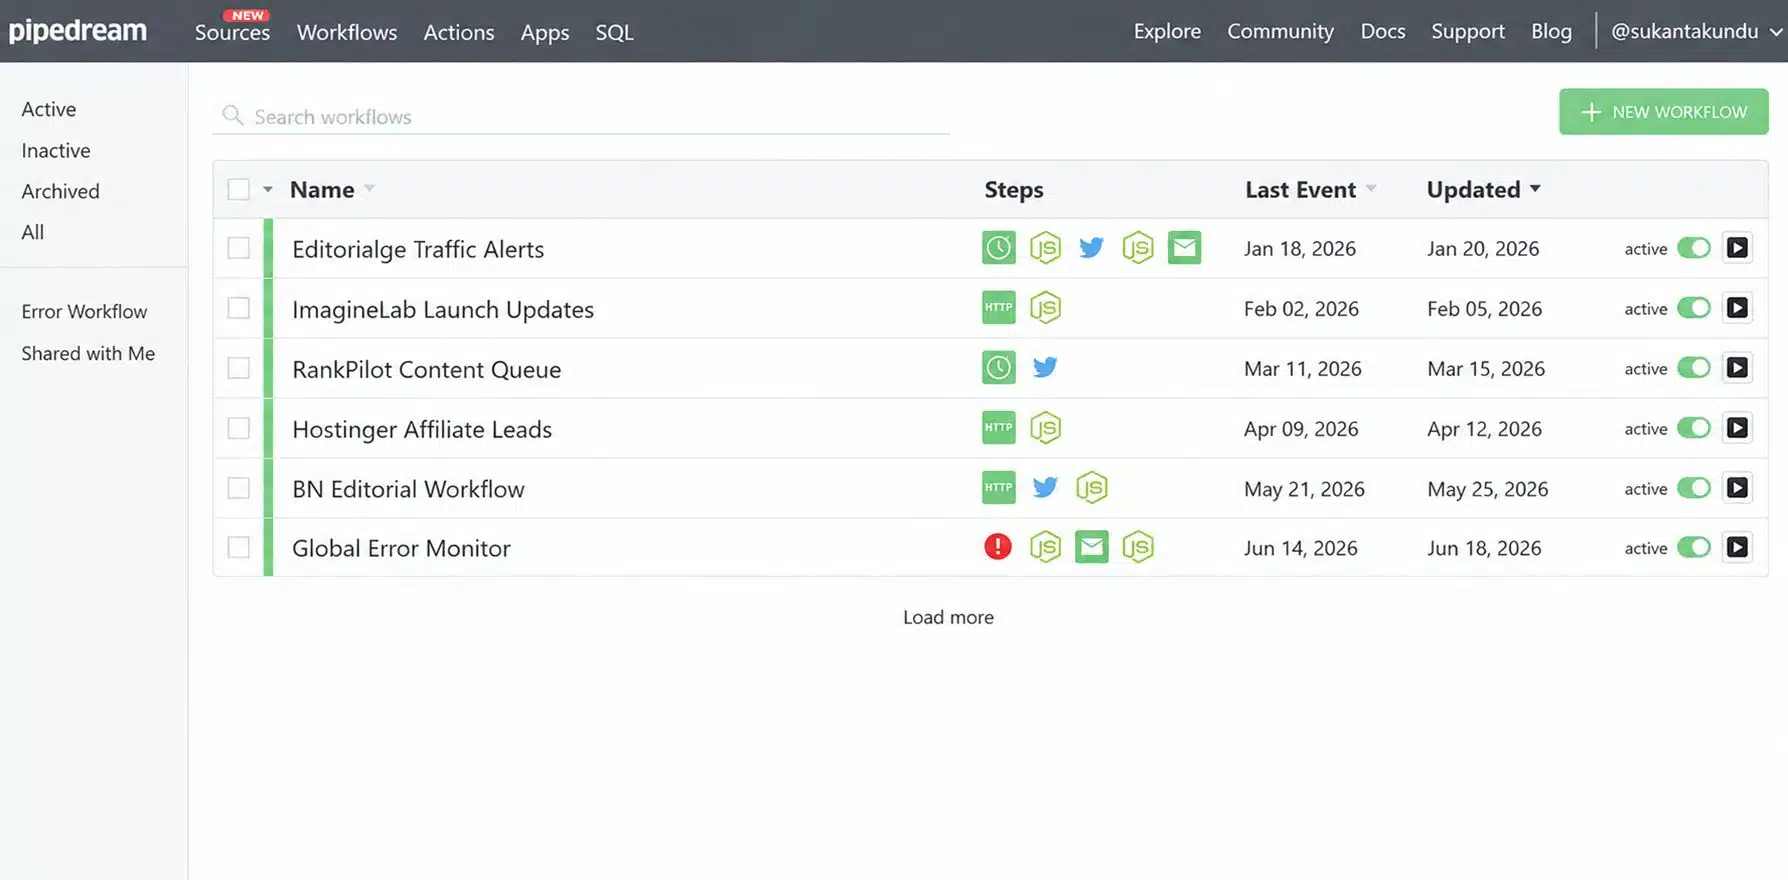Toggle off the ImagineLab Launch Updates active switch
Screen dimensions: 1788x880
(1694, 308)
